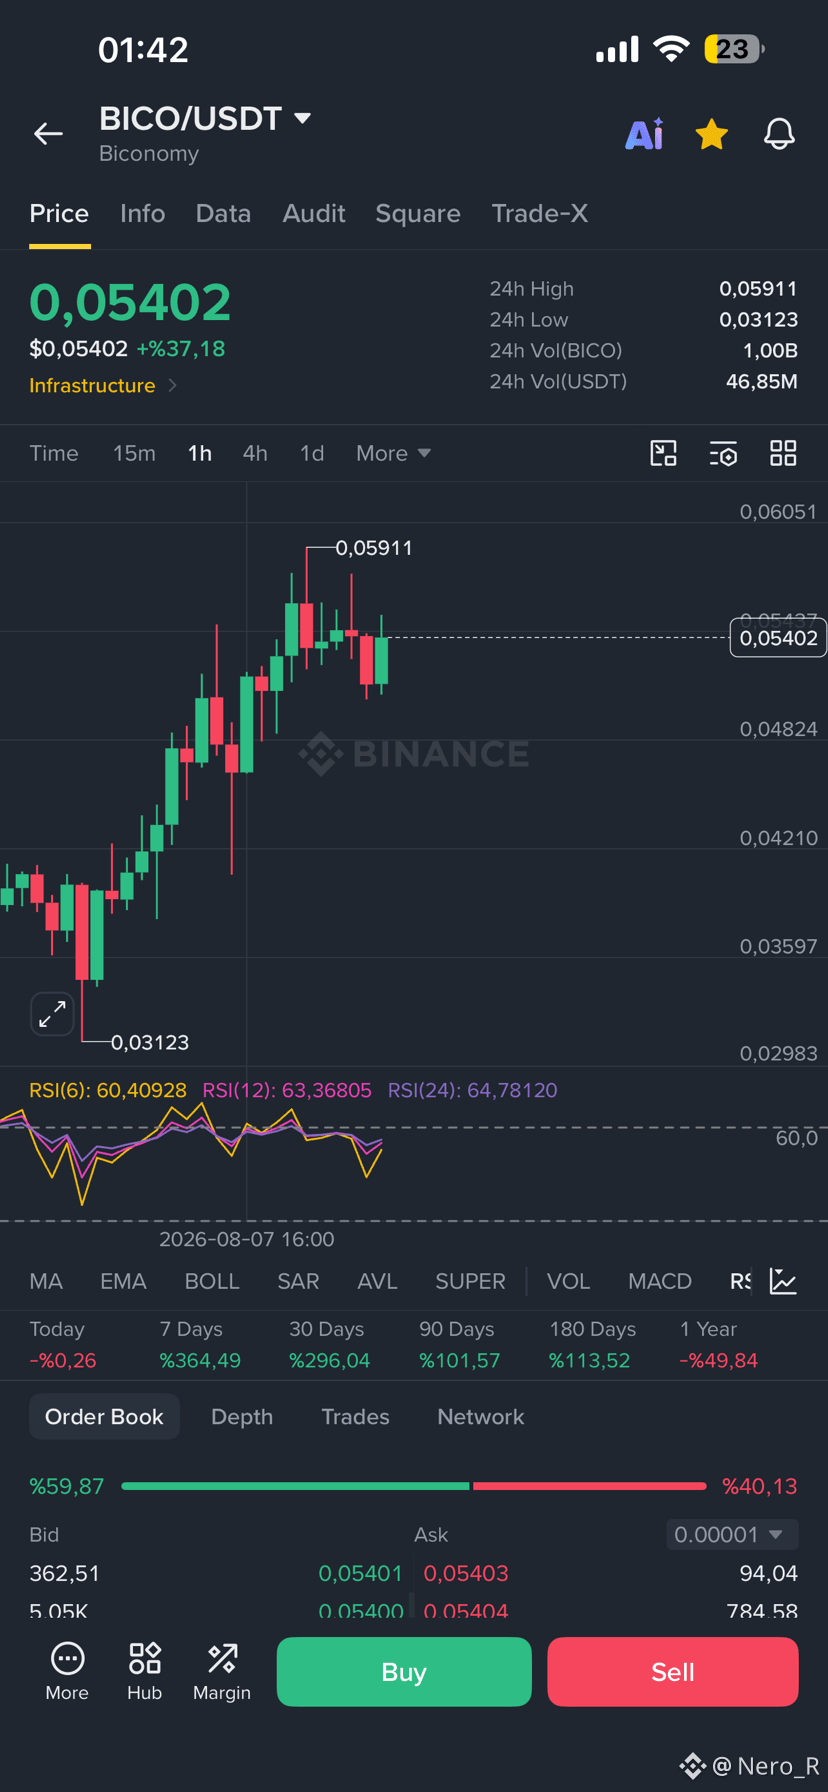Tap the 24h High value 0,05911

(758, 289)
